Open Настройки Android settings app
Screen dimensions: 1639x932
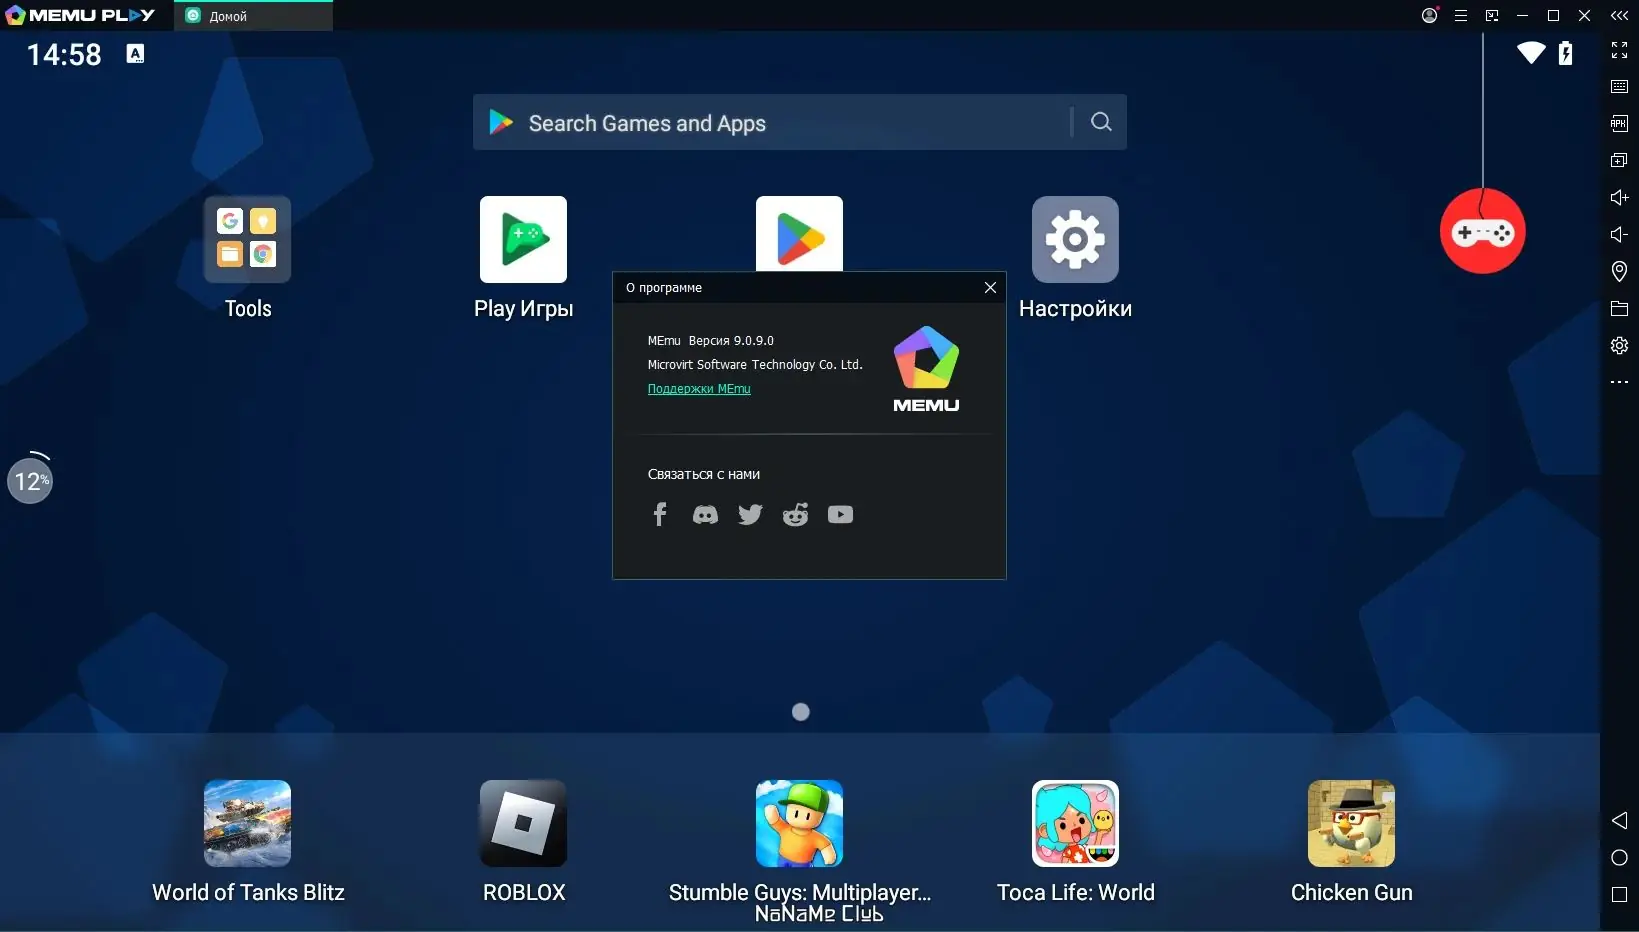1075,240
